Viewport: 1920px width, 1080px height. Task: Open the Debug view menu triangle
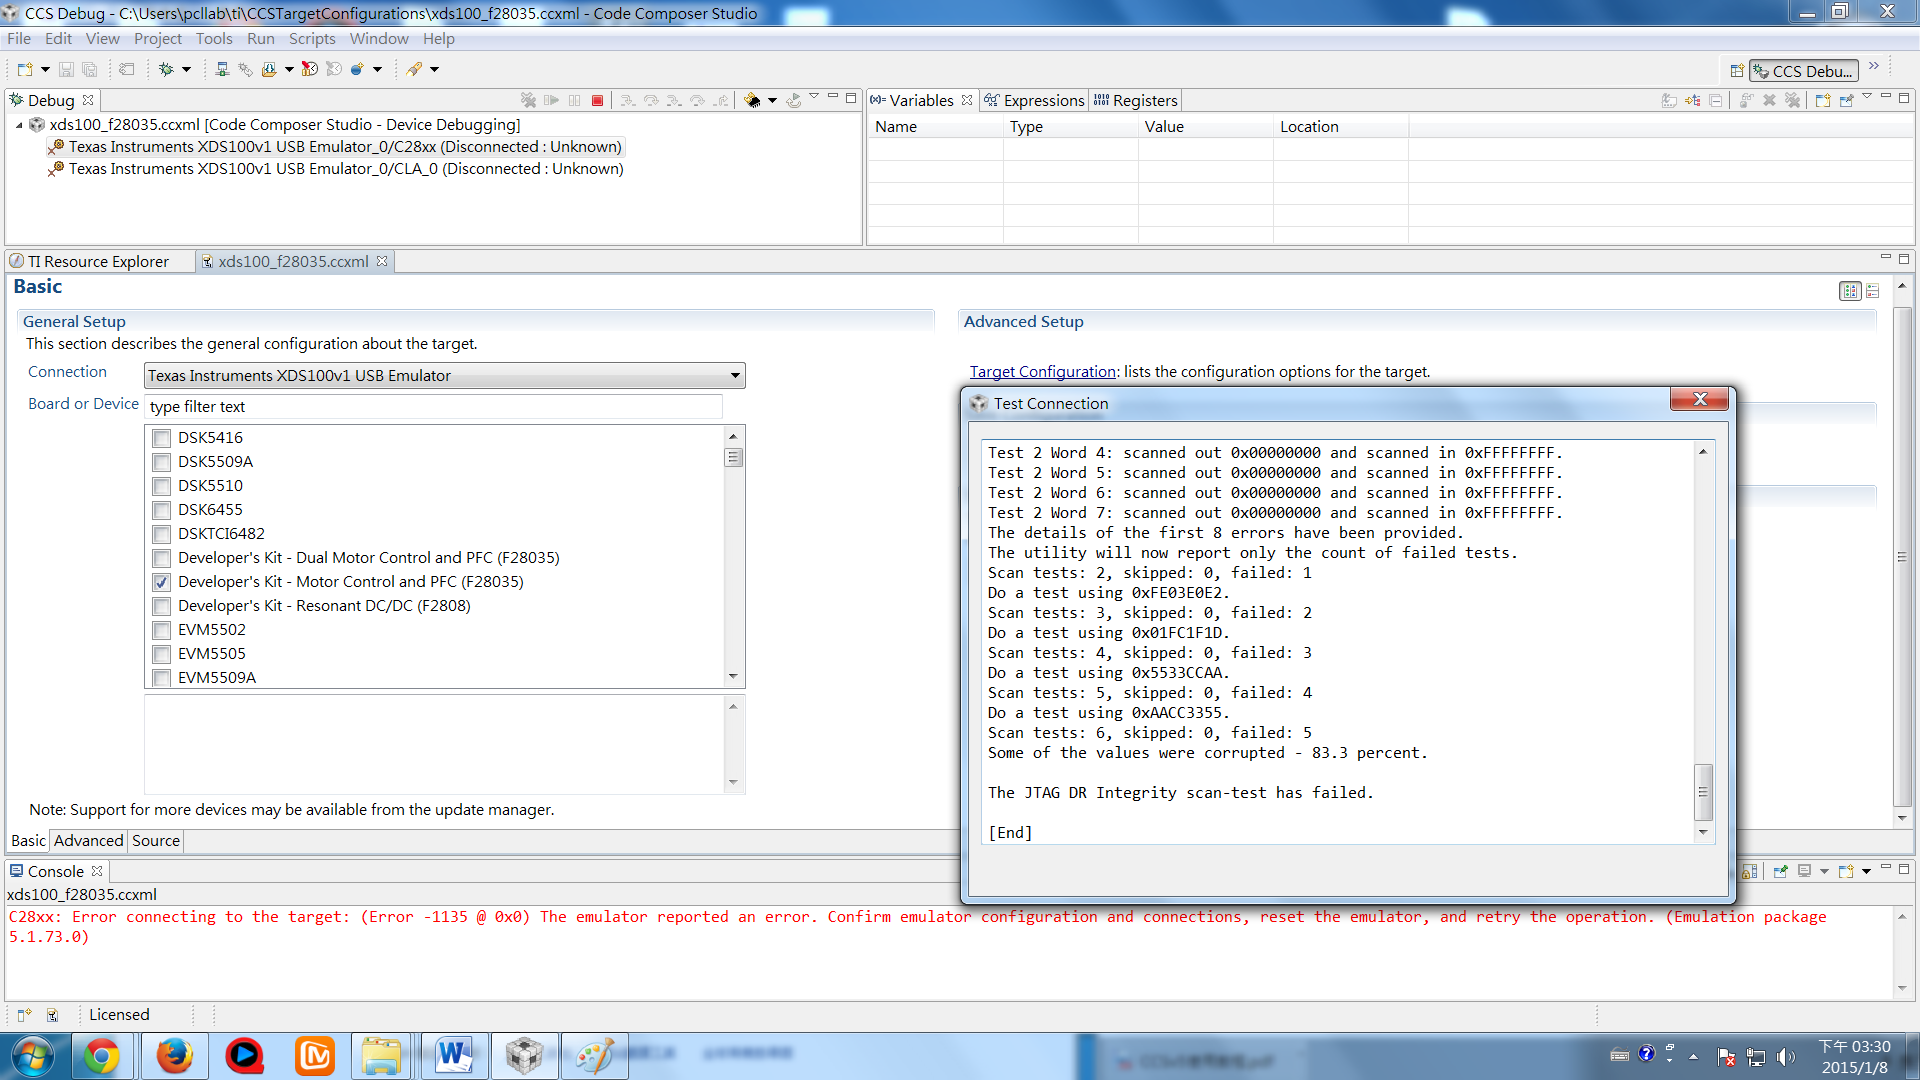(814, 97)
